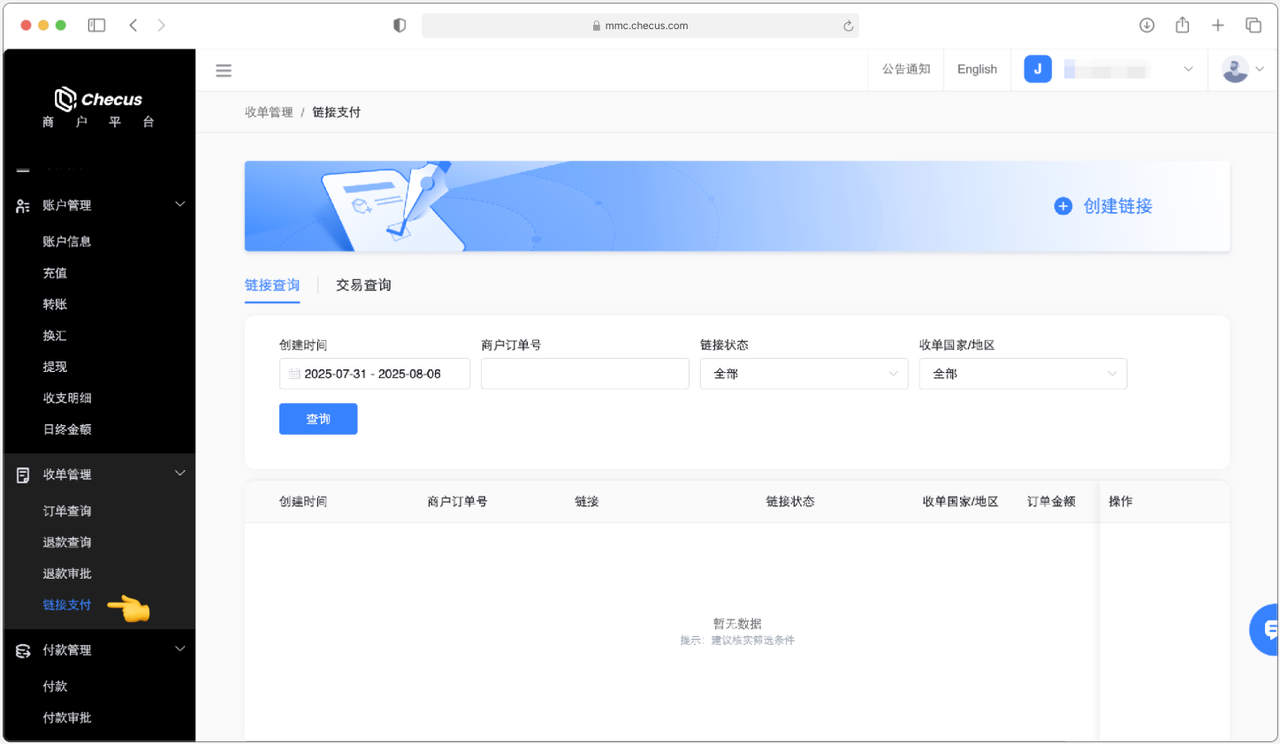Switch language via English link
This screenshot has height=744, width=1280.
976,69
